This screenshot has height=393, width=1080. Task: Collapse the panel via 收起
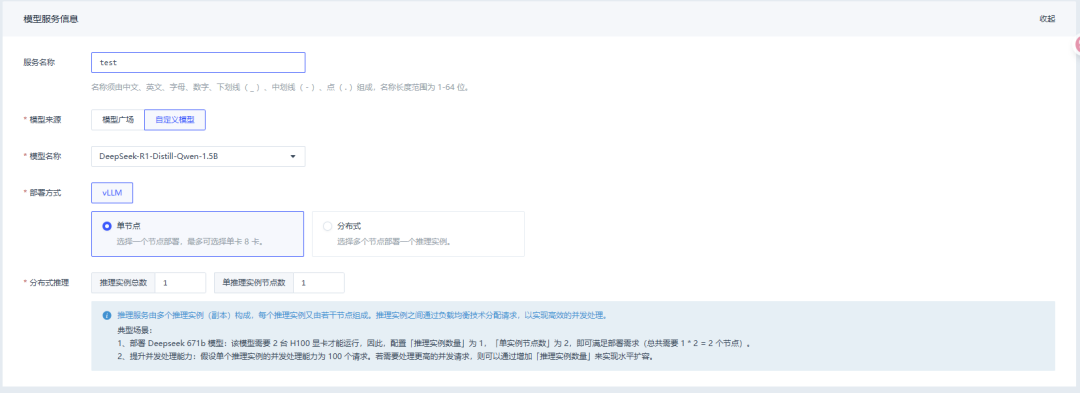tap(1047, 19)
